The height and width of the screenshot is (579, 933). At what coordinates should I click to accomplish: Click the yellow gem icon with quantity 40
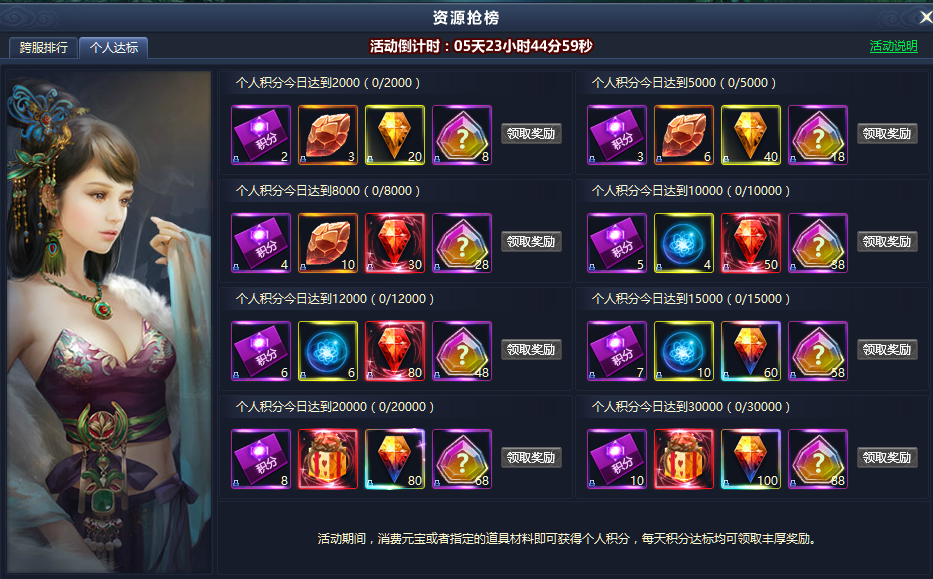coord(750,135)
